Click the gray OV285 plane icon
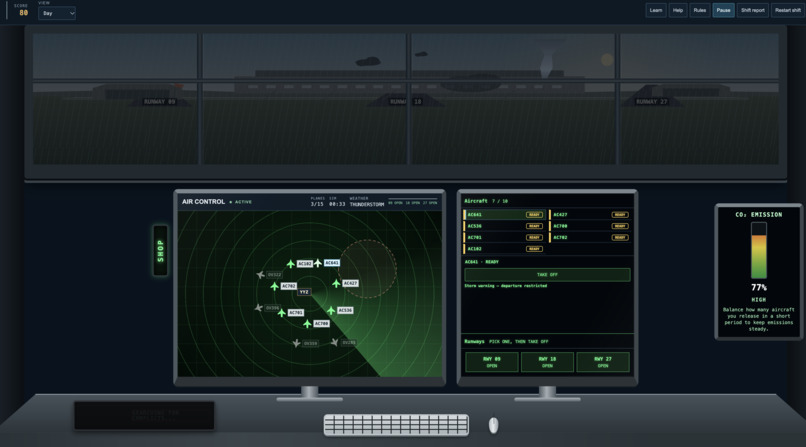806x447 pixels. (335, 342)
